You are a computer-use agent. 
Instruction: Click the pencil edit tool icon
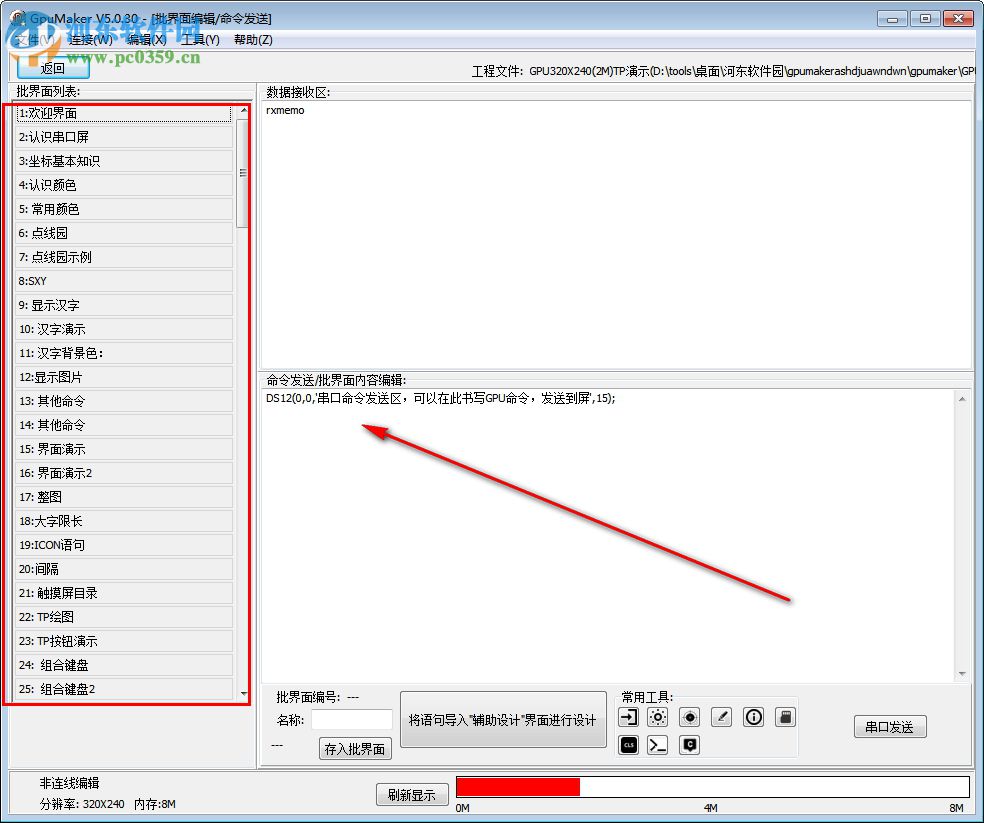click(x=721, y=716)
